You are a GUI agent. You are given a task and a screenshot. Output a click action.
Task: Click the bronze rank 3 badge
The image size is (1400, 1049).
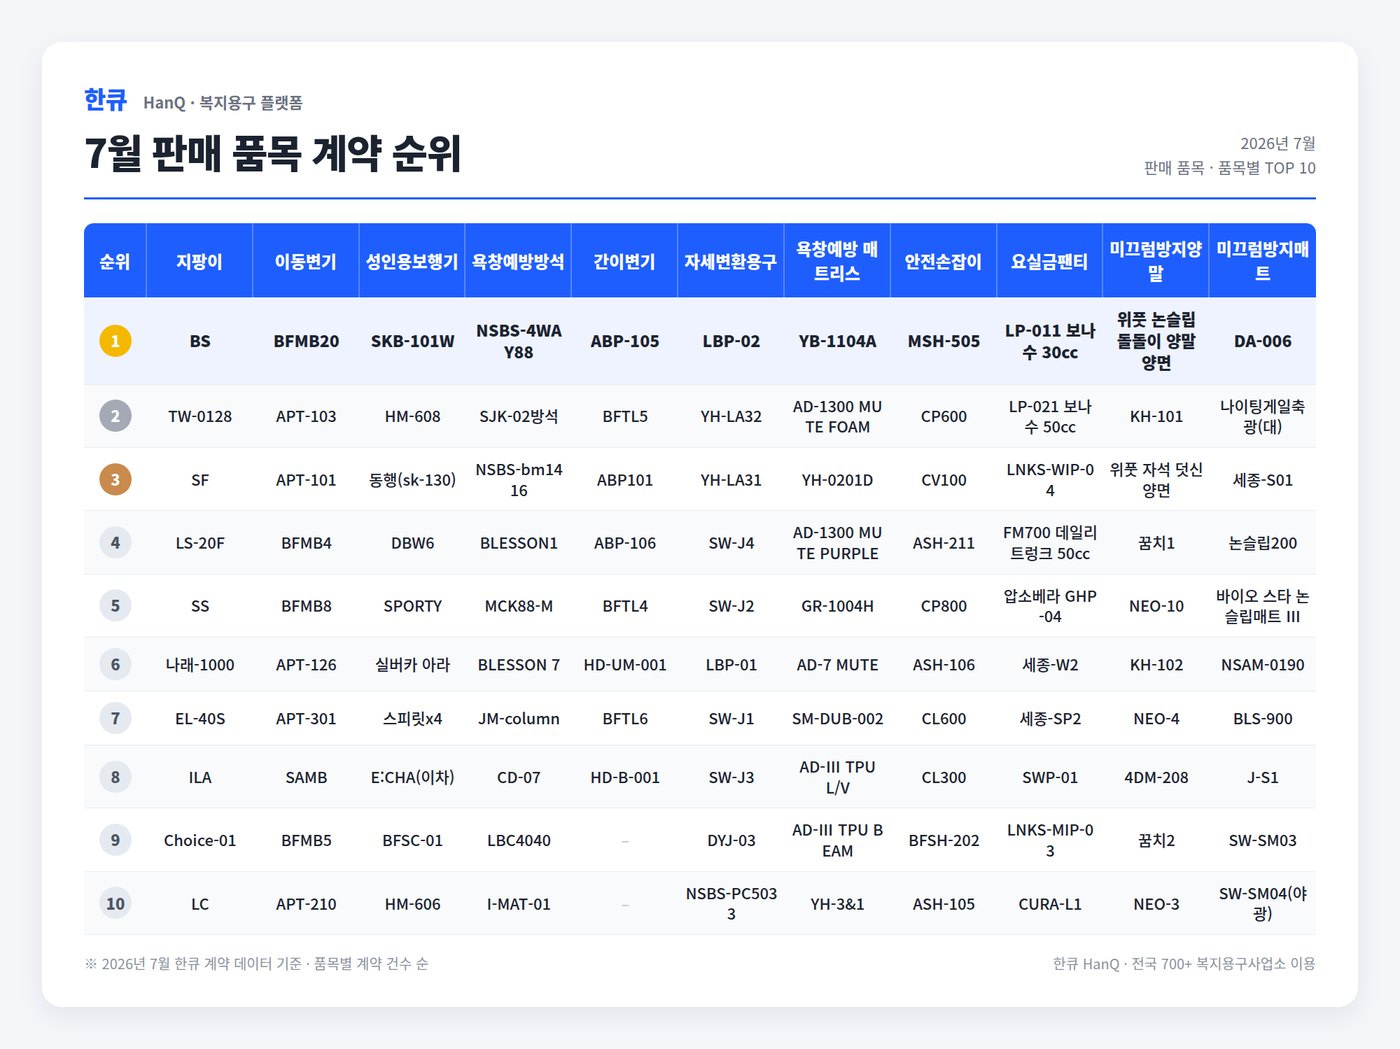[x=115, y=480]
